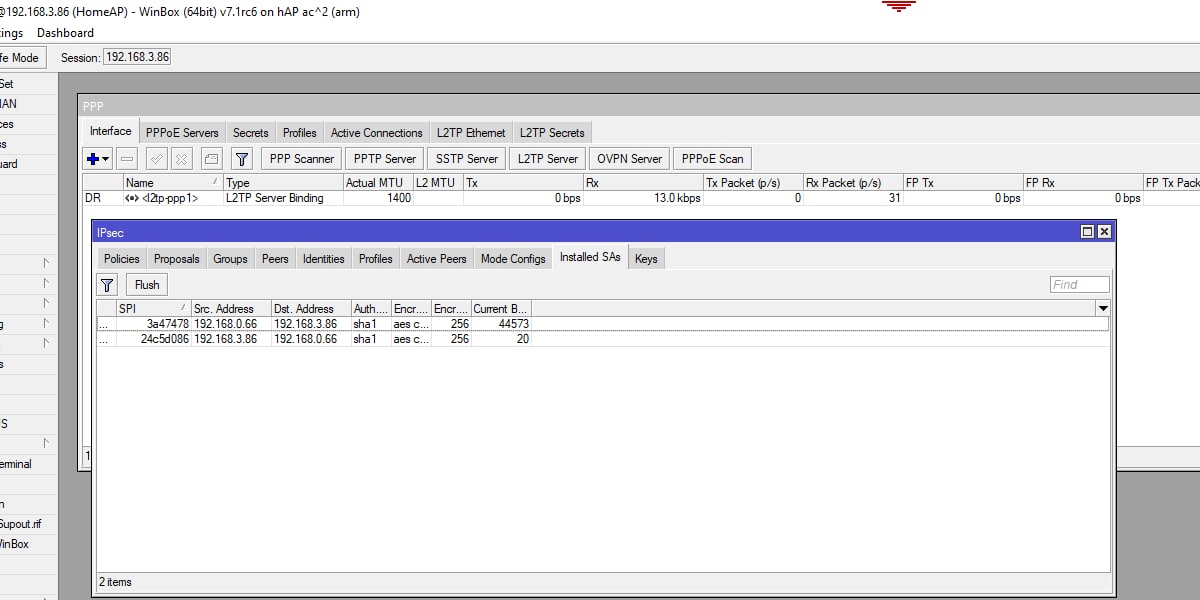Click the blue plus Add icon in PPP

(x=93, y=159)
